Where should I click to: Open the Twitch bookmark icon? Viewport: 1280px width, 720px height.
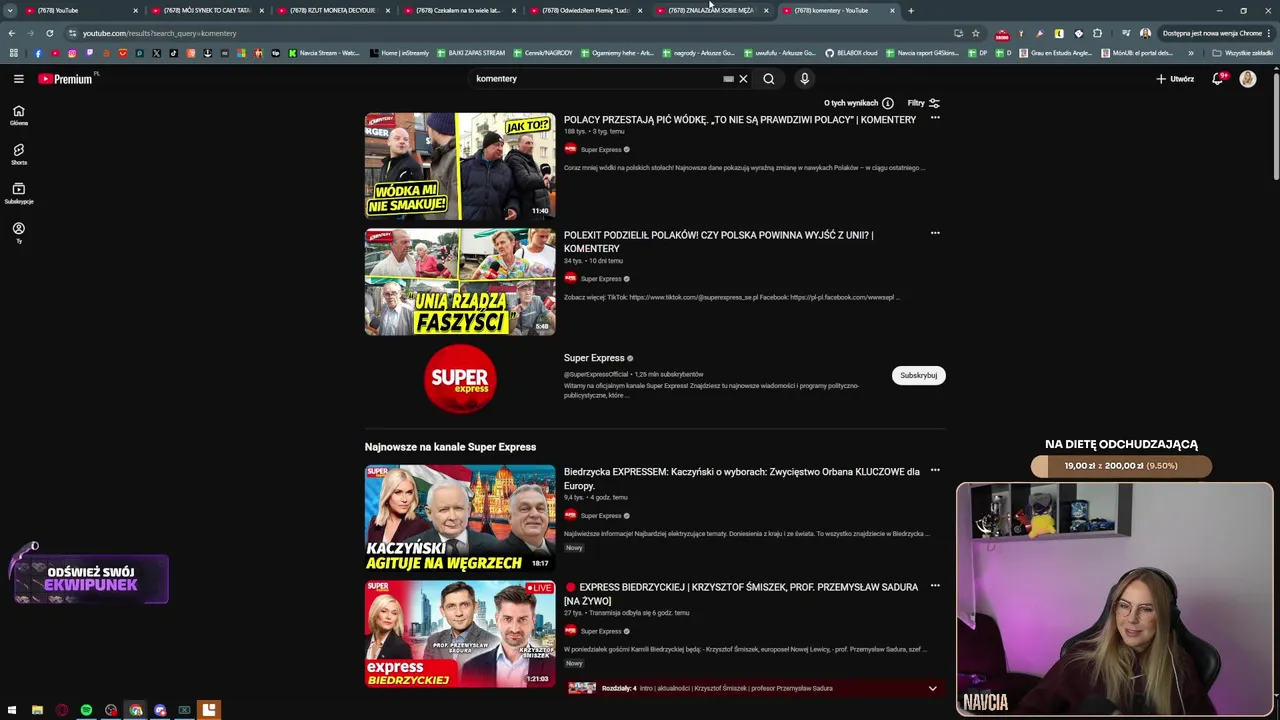click(x=89, y=53)
